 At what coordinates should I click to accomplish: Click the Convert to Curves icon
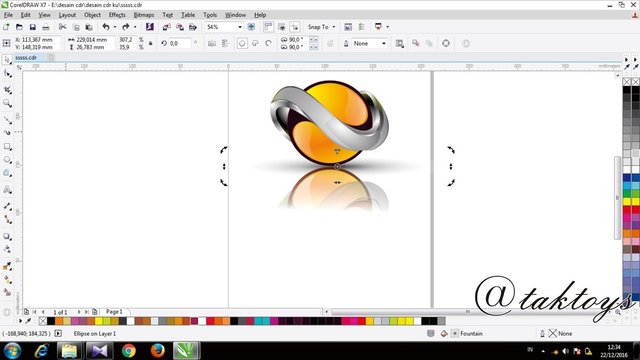[446, 43]
